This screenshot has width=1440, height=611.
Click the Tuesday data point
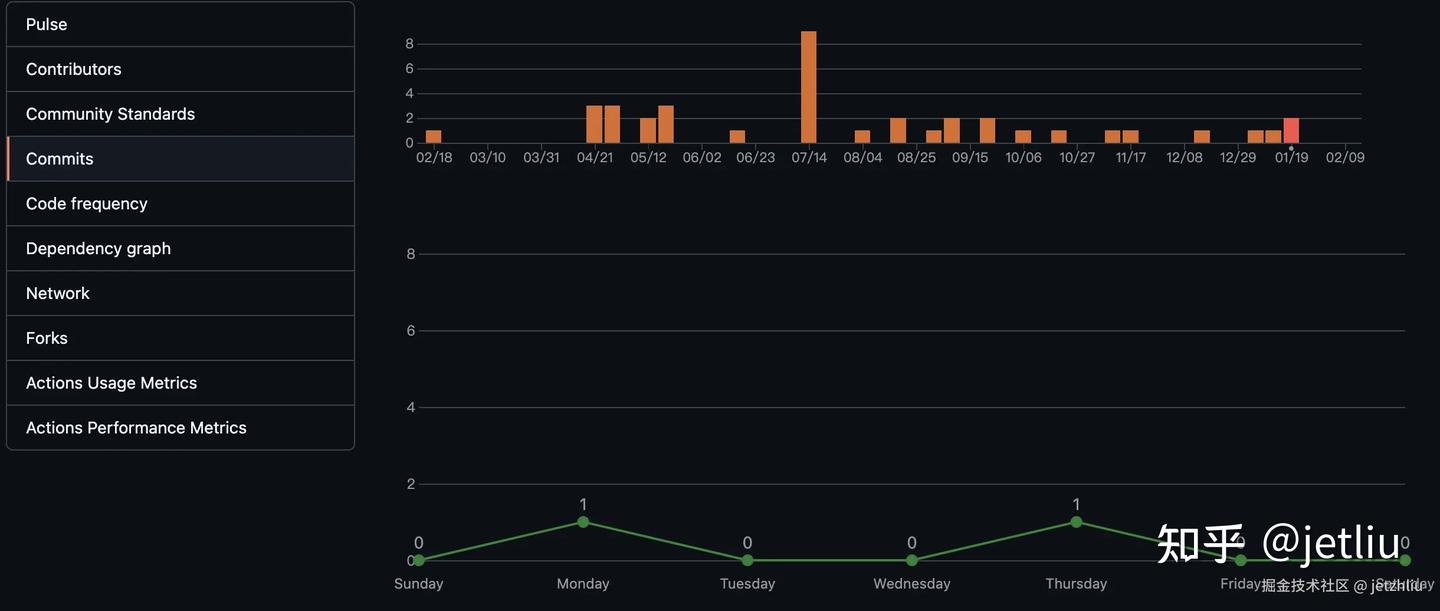(x=747, y=560)
